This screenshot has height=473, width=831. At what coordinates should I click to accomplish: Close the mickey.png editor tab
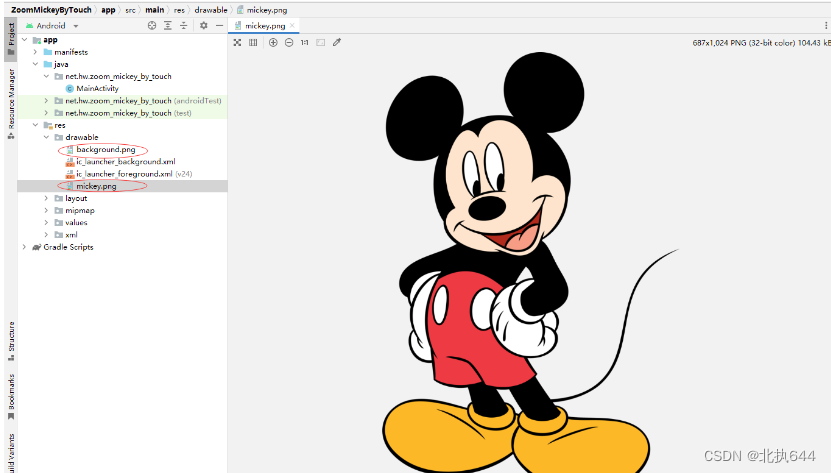[292, 25]
